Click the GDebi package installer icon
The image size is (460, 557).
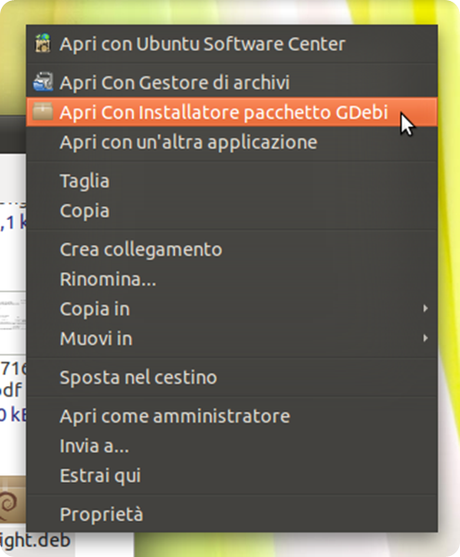click(x=43, y=112)
